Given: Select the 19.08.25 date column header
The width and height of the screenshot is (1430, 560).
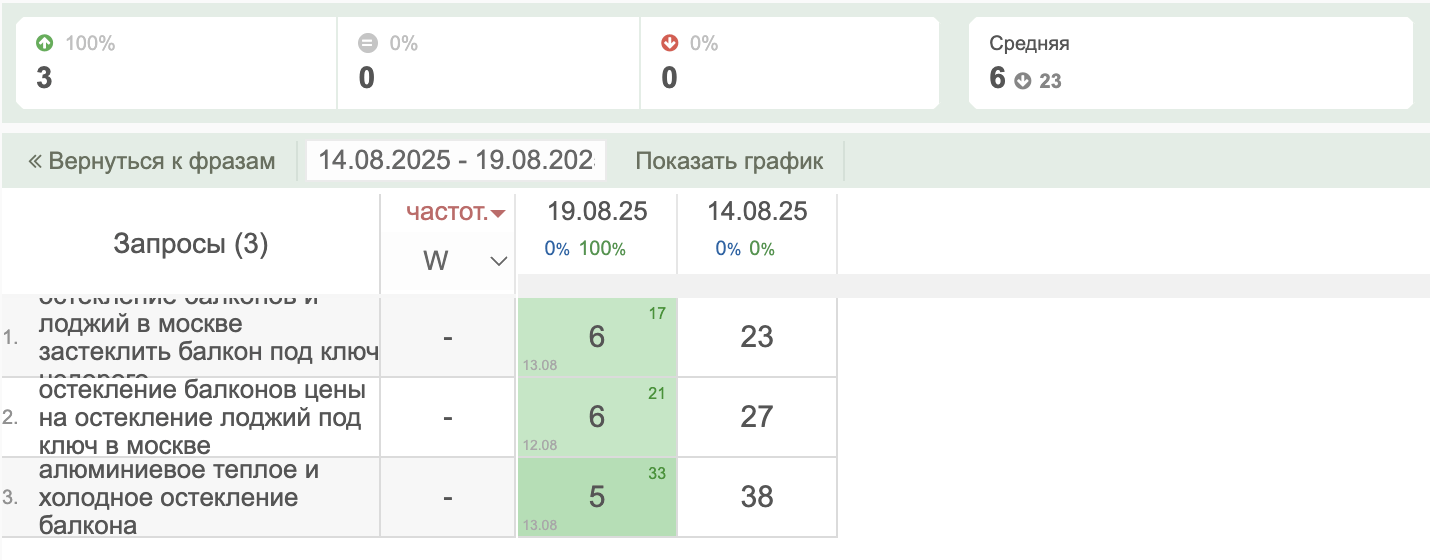Looking at the screenshot, I should click(597, 212).
